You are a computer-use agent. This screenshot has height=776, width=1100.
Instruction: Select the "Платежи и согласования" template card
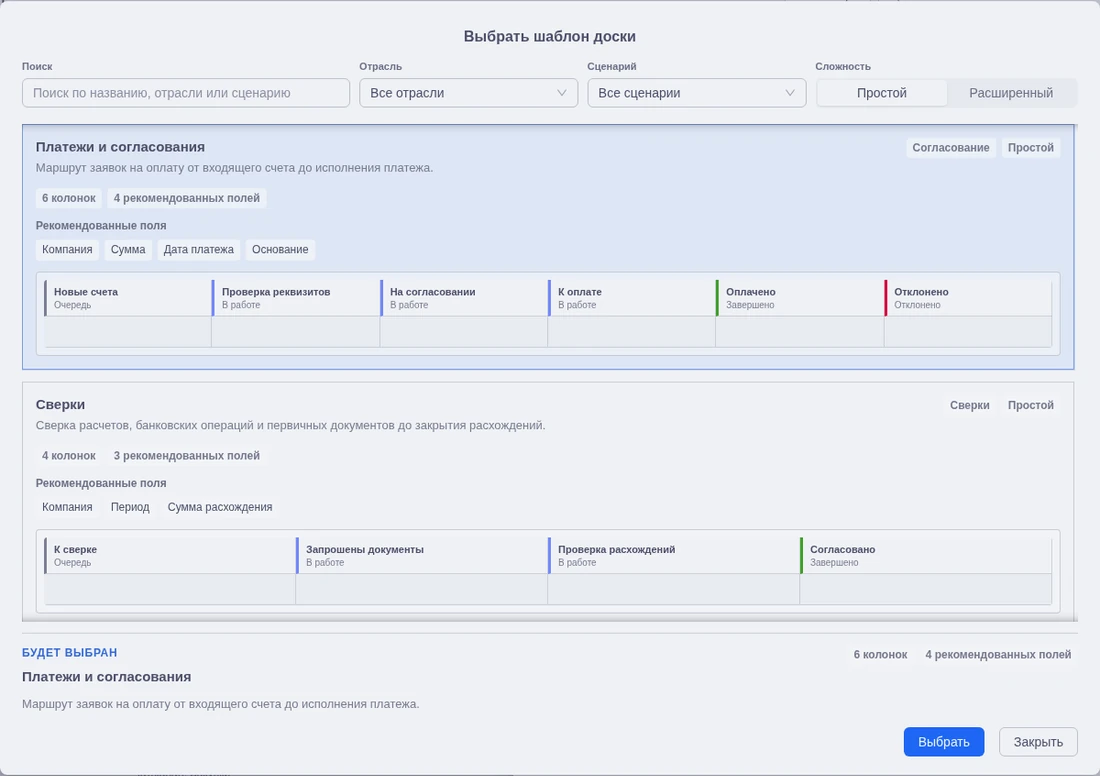(548, 247)
